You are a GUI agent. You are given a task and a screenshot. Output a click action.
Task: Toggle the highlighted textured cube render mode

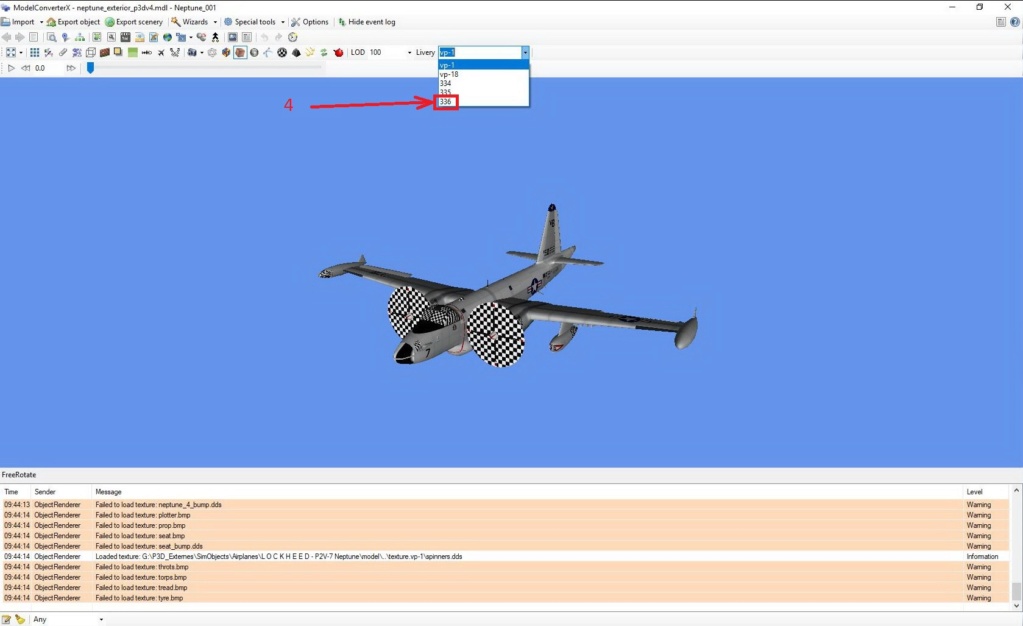[x=240, y=52]
